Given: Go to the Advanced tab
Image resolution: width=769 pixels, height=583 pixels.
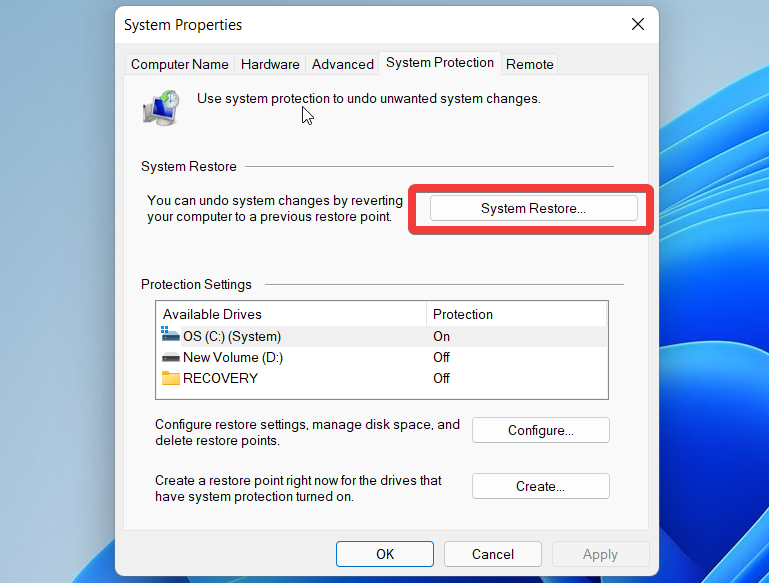Looking at the screenshot, I should [x=342, y=64].
